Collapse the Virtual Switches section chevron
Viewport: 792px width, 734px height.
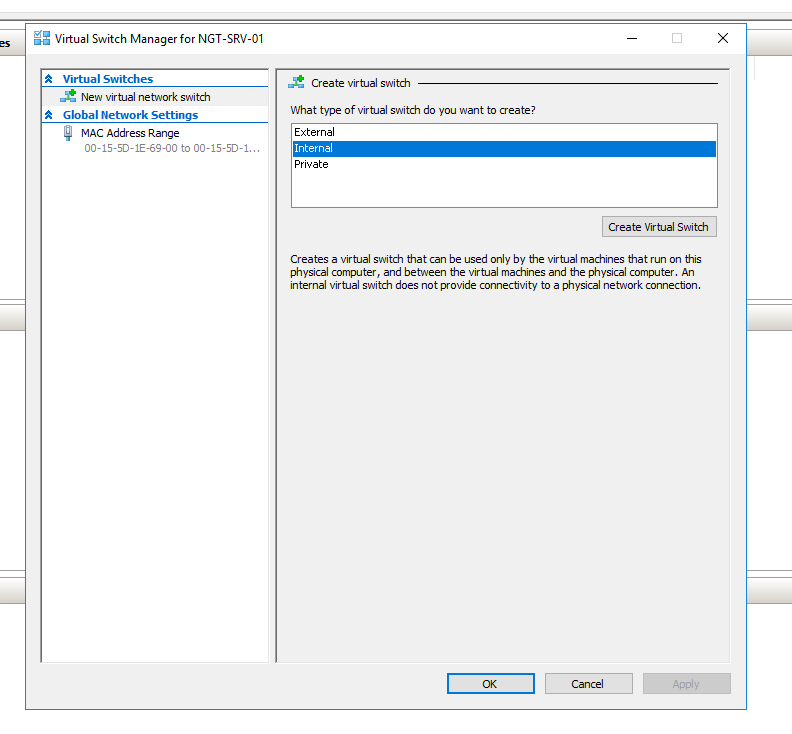(49, 79)
